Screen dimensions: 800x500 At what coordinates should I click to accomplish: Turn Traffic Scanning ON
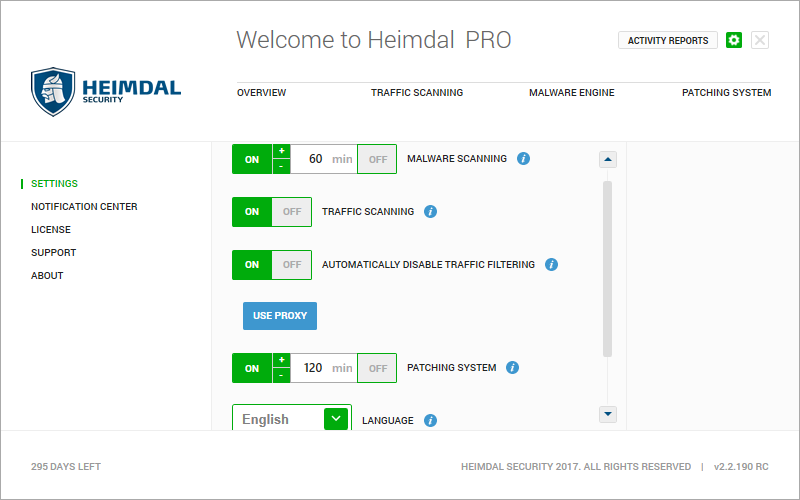click(252, 212)
